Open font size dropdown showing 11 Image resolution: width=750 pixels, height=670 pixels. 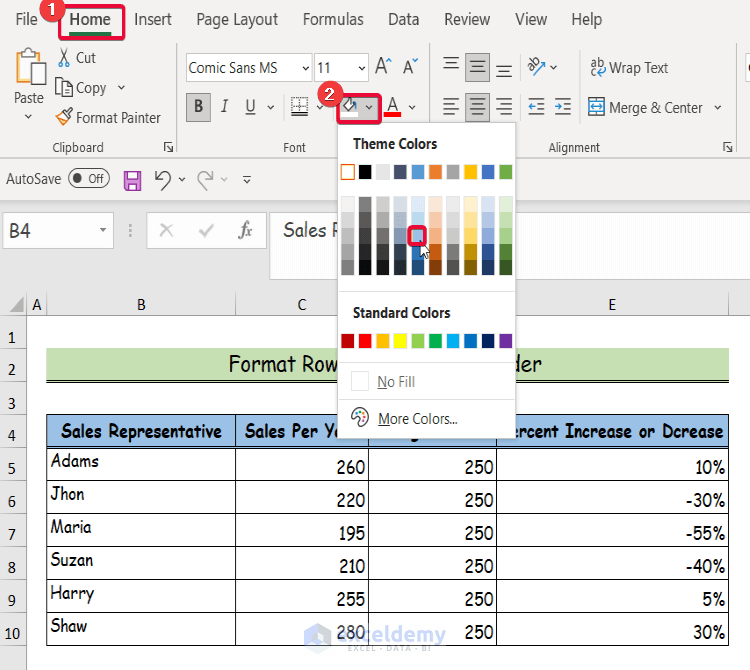pos(362,68)
